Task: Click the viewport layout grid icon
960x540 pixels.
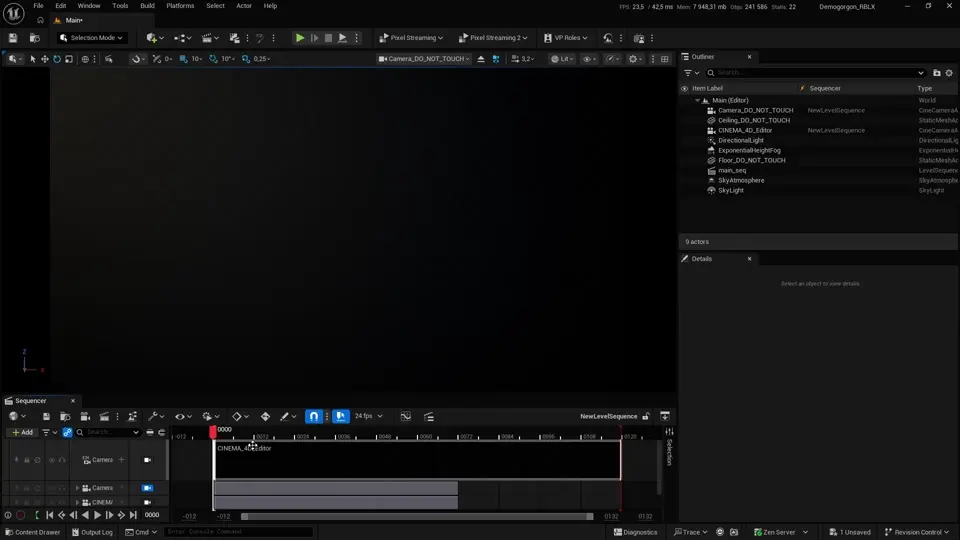Action: 665,59
